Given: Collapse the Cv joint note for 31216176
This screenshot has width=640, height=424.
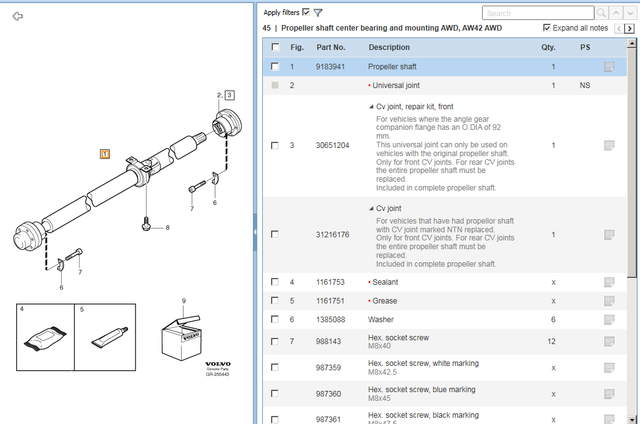Looking at the screenshot, I should pos(371,207).
